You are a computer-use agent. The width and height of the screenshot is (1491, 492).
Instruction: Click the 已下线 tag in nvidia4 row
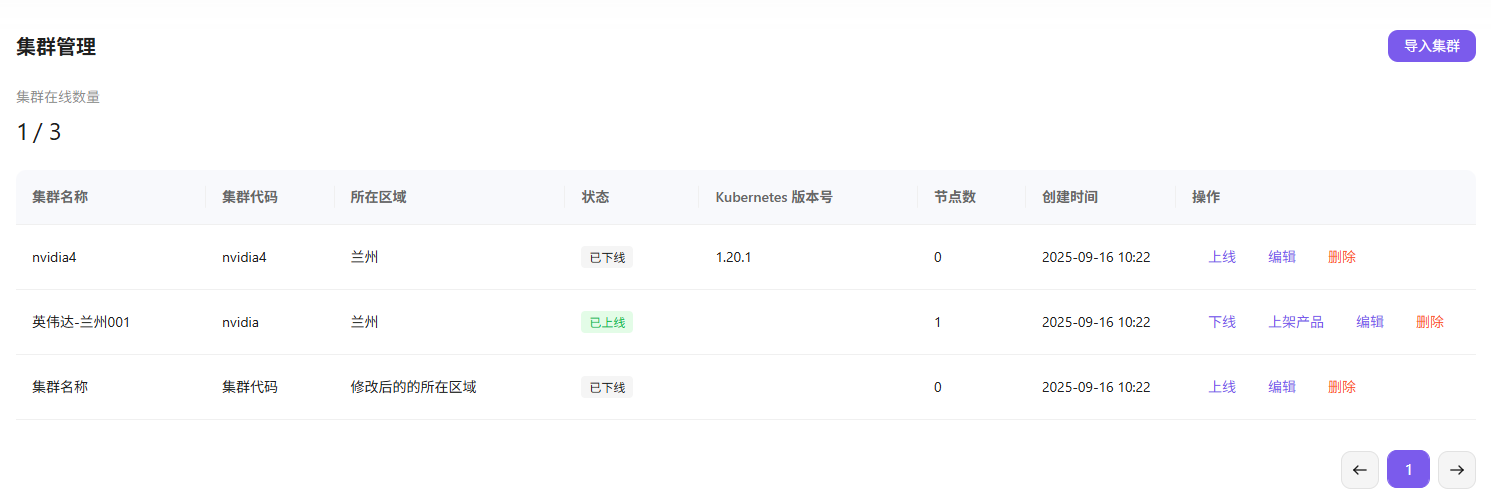point(607,257)
